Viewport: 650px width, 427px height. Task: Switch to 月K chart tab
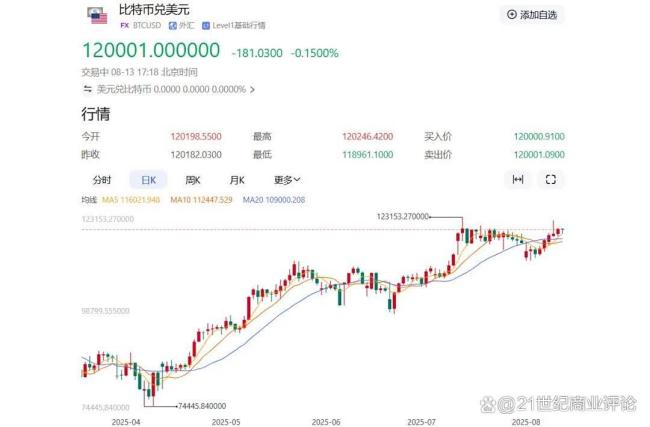pyautogui.click(x=237, y=180)
